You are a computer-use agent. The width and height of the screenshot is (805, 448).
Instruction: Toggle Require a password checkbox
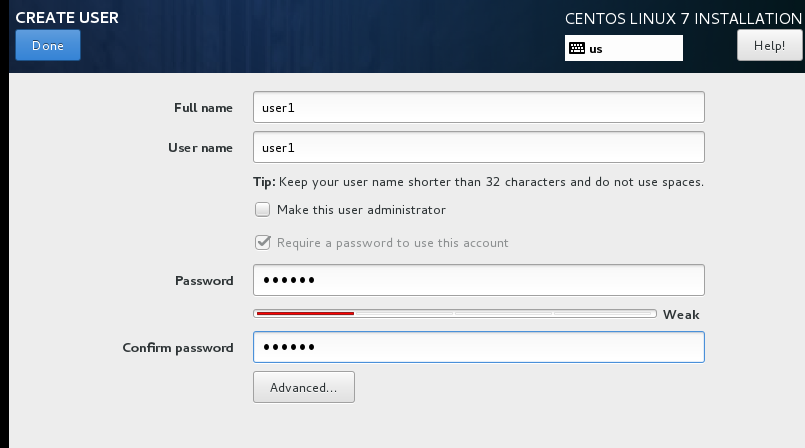point(262,242)
